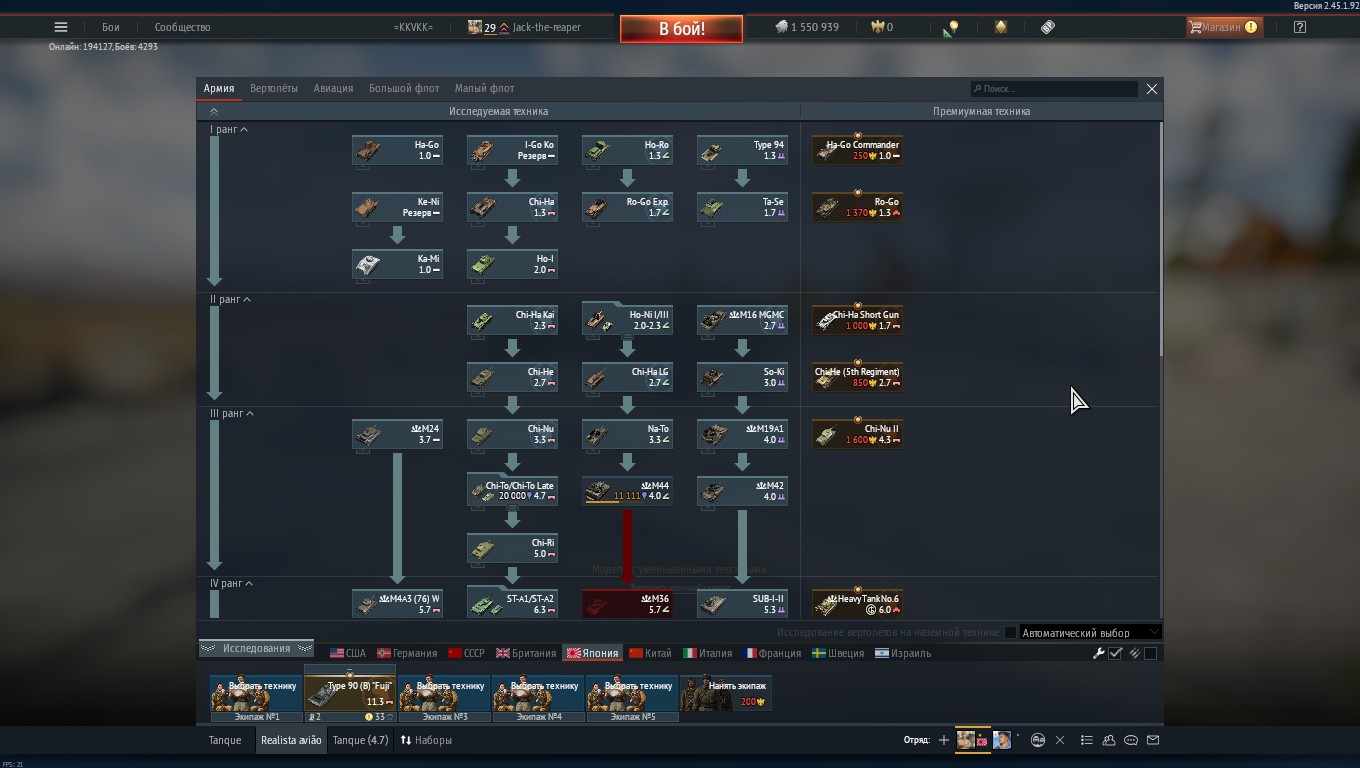The height and width of the screenshot is (768, 1360).
Task: Switch to the Авиация tab
Action: pos(333,88)
